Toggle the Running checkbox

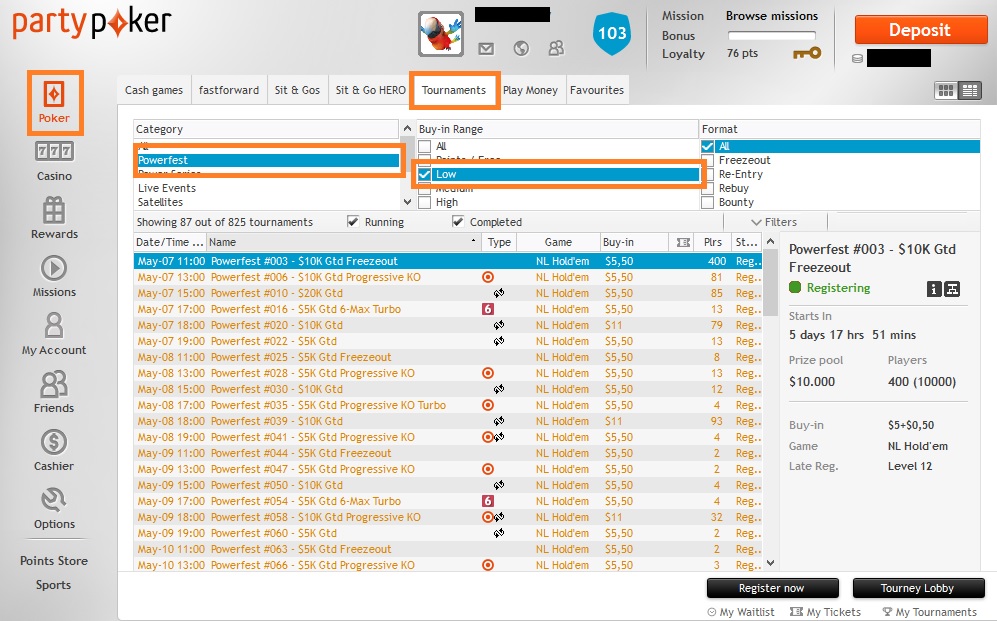tap(353, 221)
